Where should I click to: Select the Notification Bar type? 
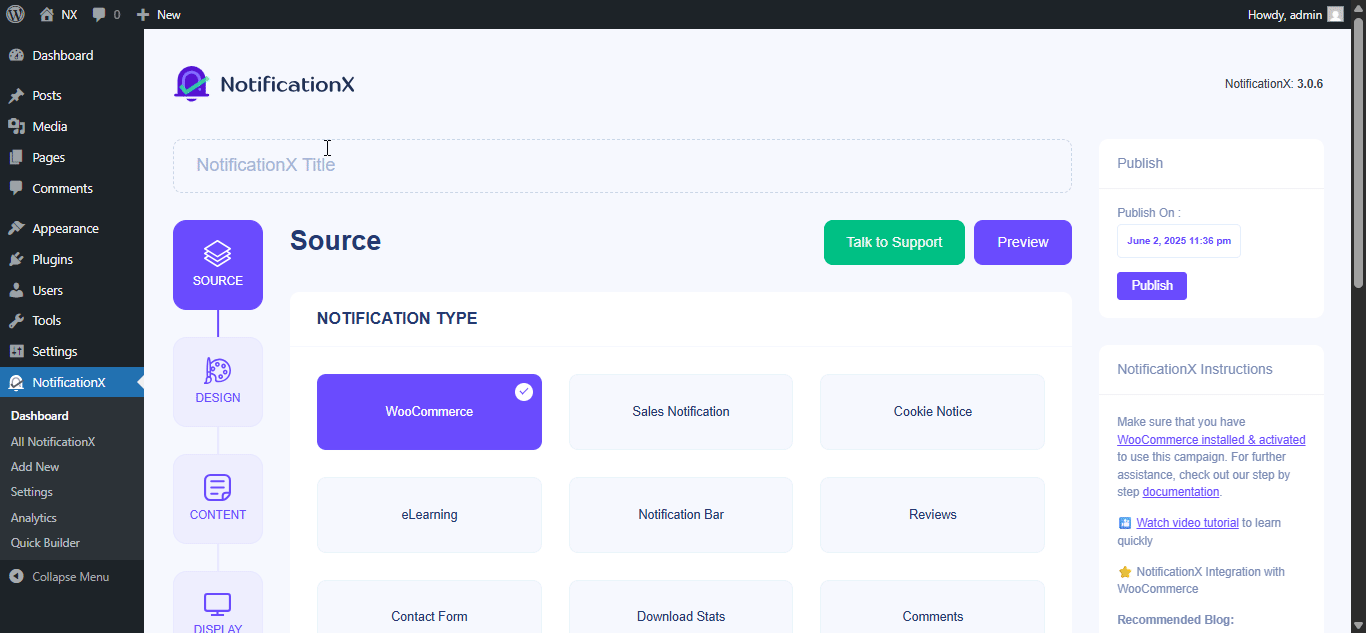[681, 515]
